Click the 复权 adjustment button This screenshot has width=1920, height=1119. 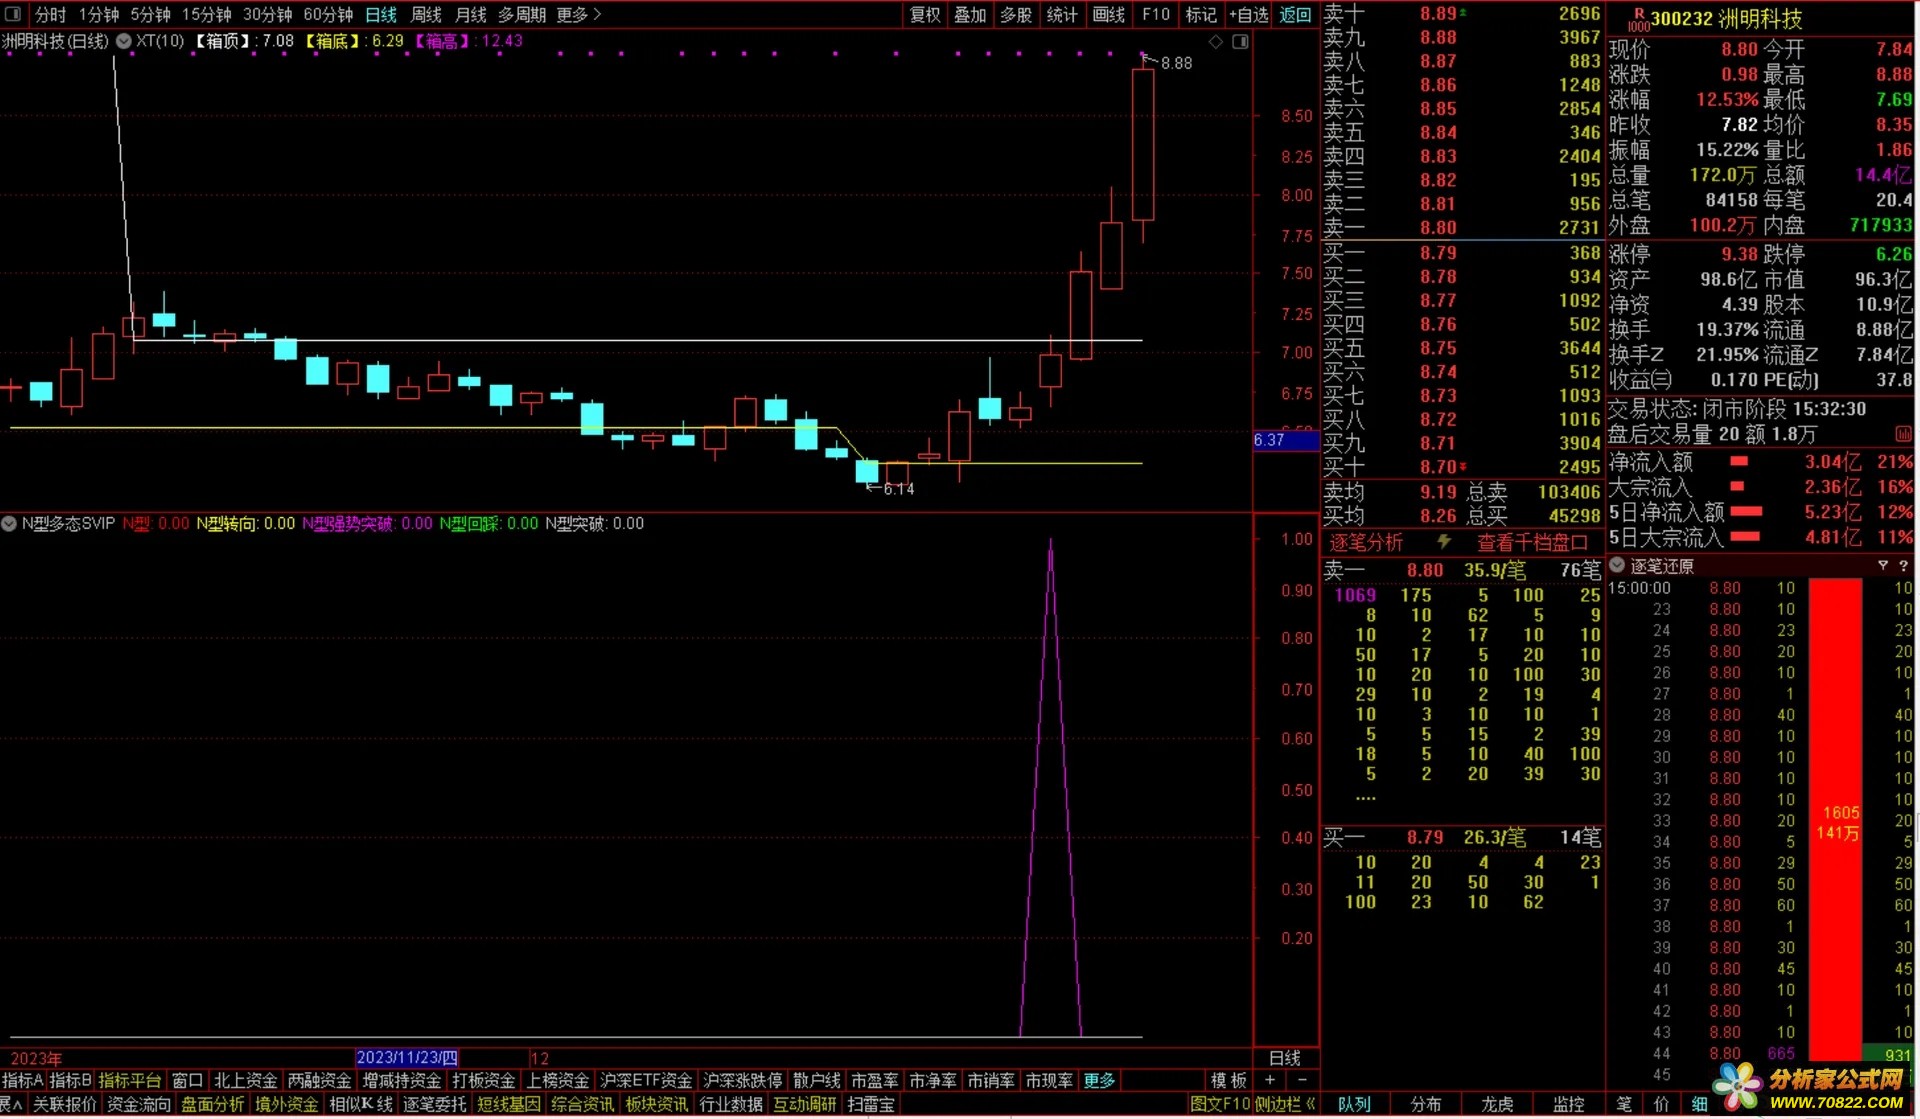(925, 14)
